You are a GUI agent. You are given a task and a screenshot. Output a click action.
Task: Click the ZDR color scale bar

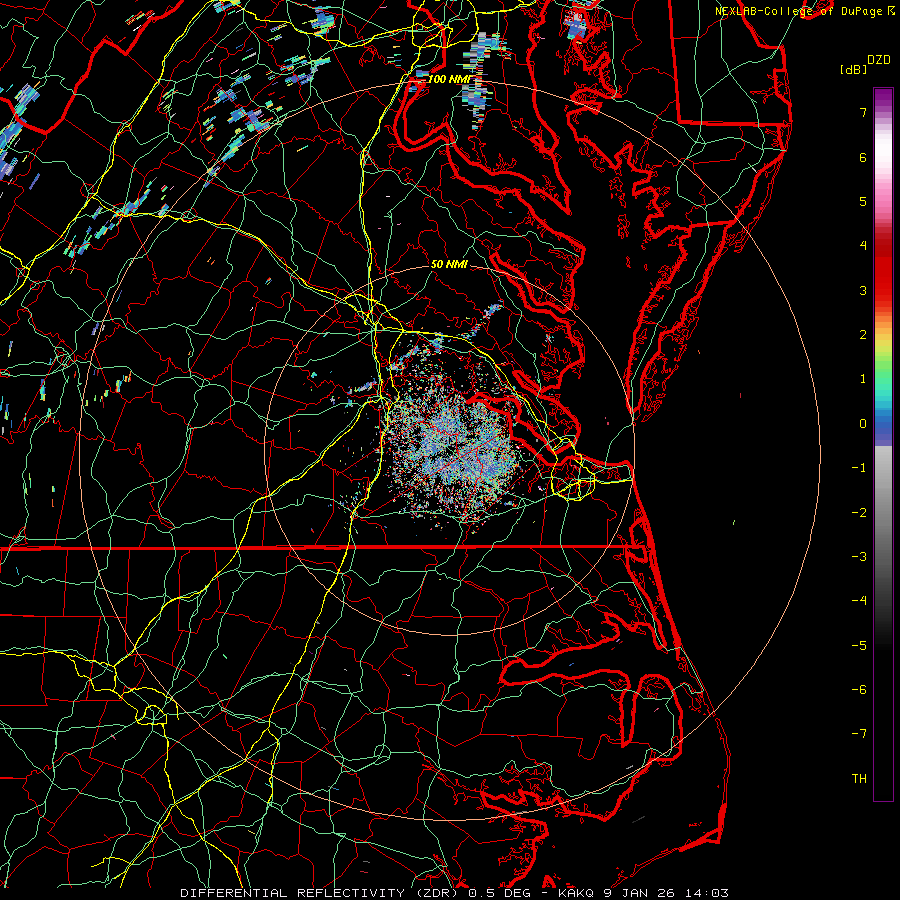pos(883,444)
